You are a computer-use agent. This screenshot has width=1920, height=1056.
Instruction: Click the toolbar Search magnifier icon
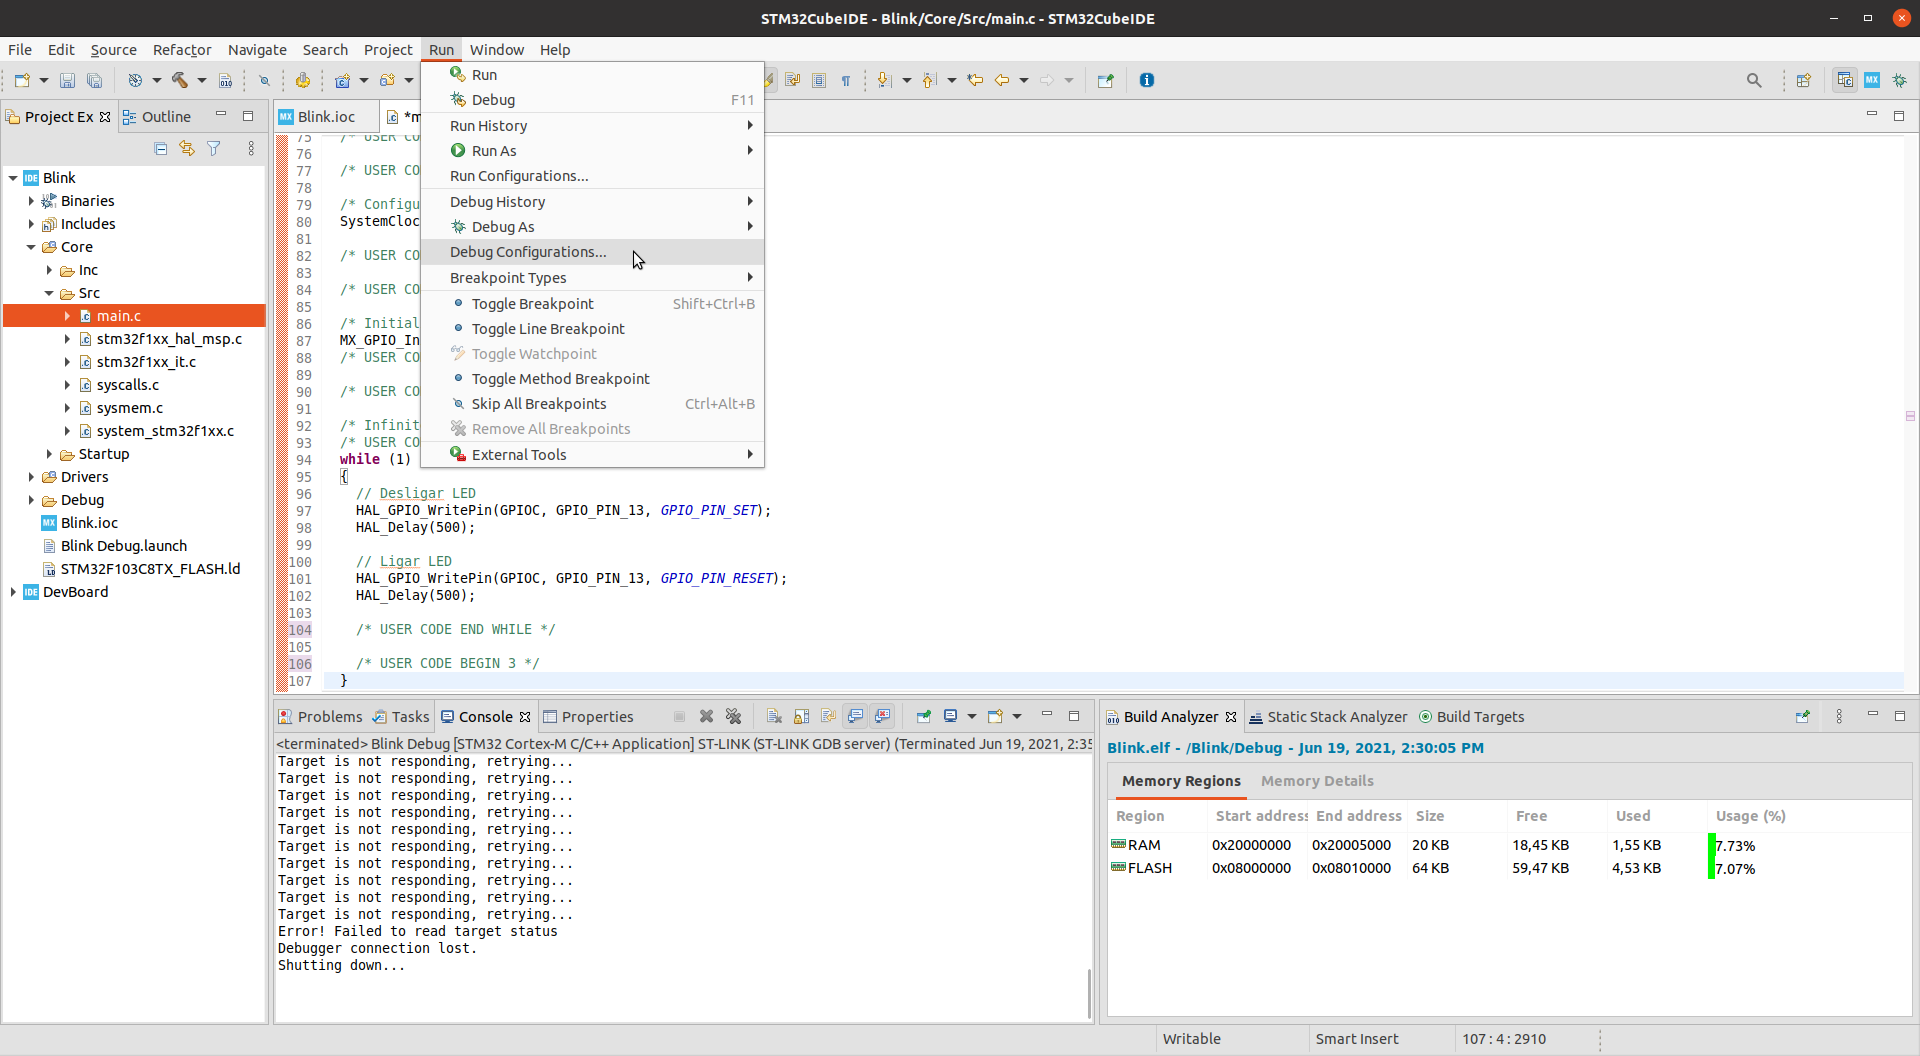tap(1754, 80)
